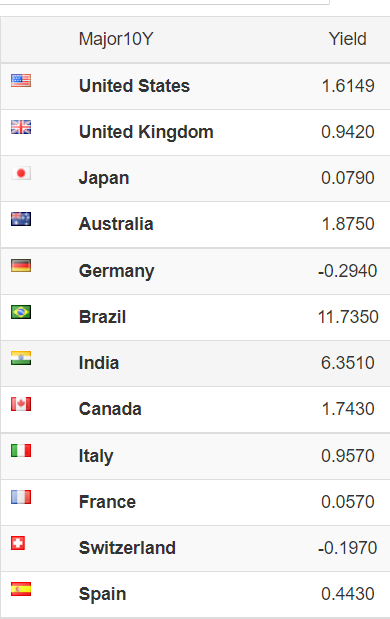This screenshot has width=390, height=619.
Task: Open the France bond link
Action: [x=107, y=502]
